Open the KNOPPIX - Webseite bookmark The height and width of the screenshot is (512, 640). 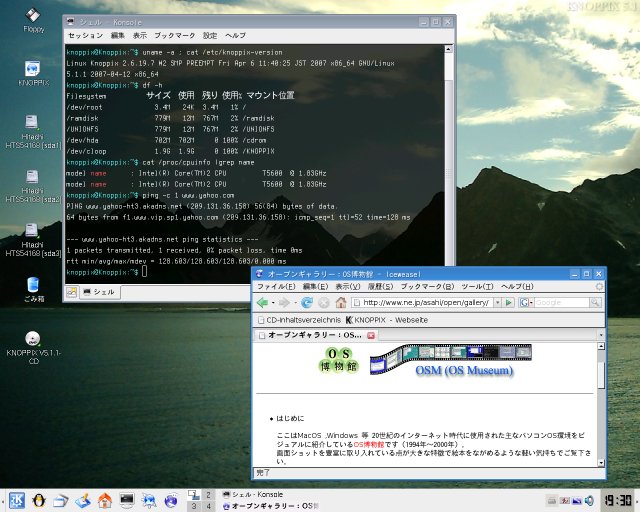387,320
